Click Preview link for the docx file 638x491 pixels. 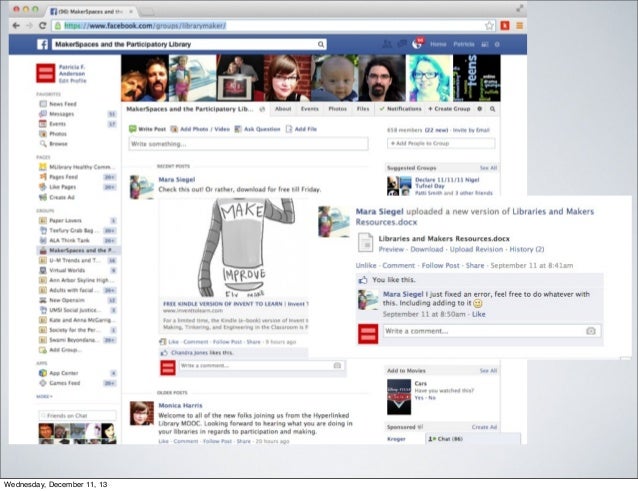(391, 249)
